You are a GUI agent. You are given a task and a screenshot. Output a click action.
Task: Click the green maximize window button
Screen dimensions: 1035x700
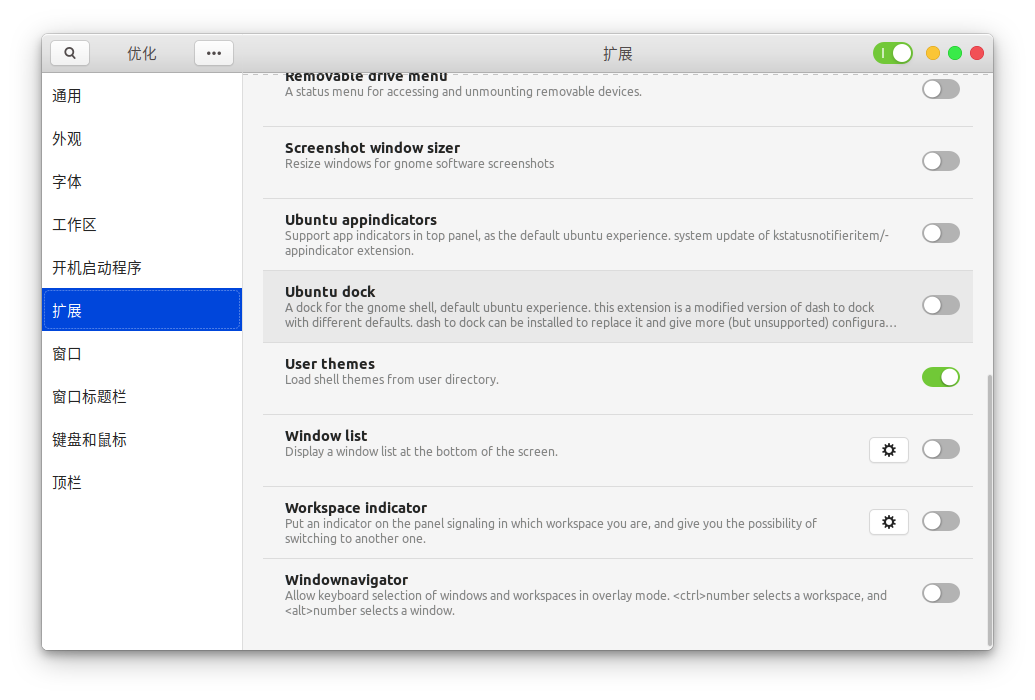coord(954,53)
